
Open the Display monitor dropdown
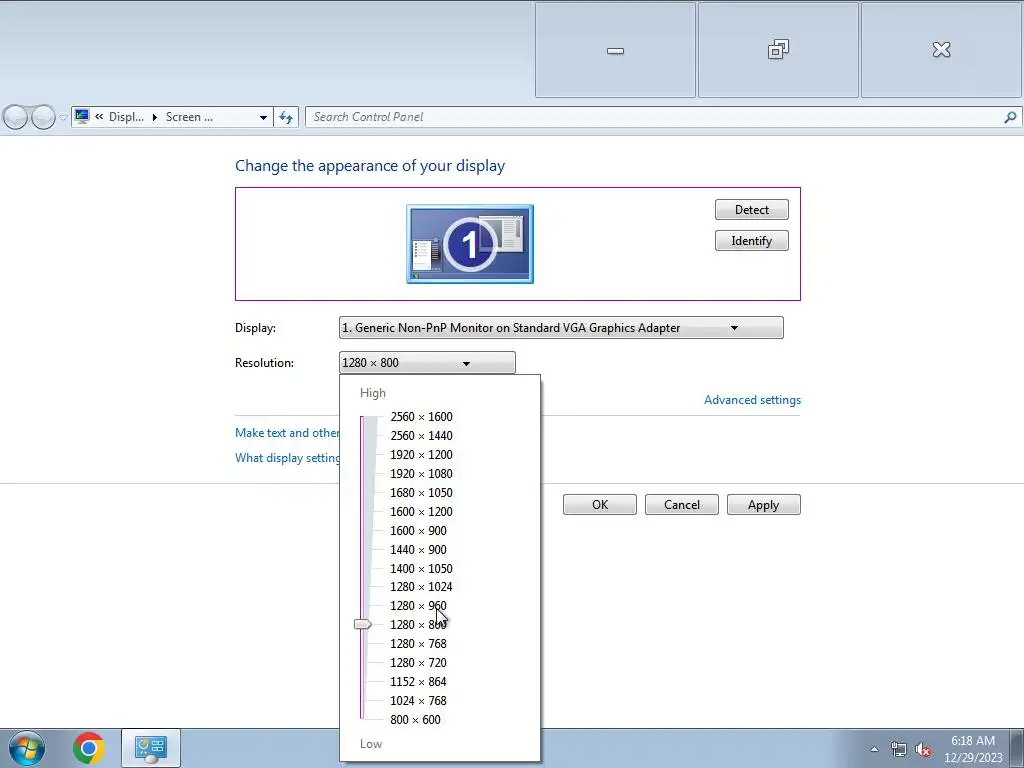pyautogui.click(x=561, y=328)
